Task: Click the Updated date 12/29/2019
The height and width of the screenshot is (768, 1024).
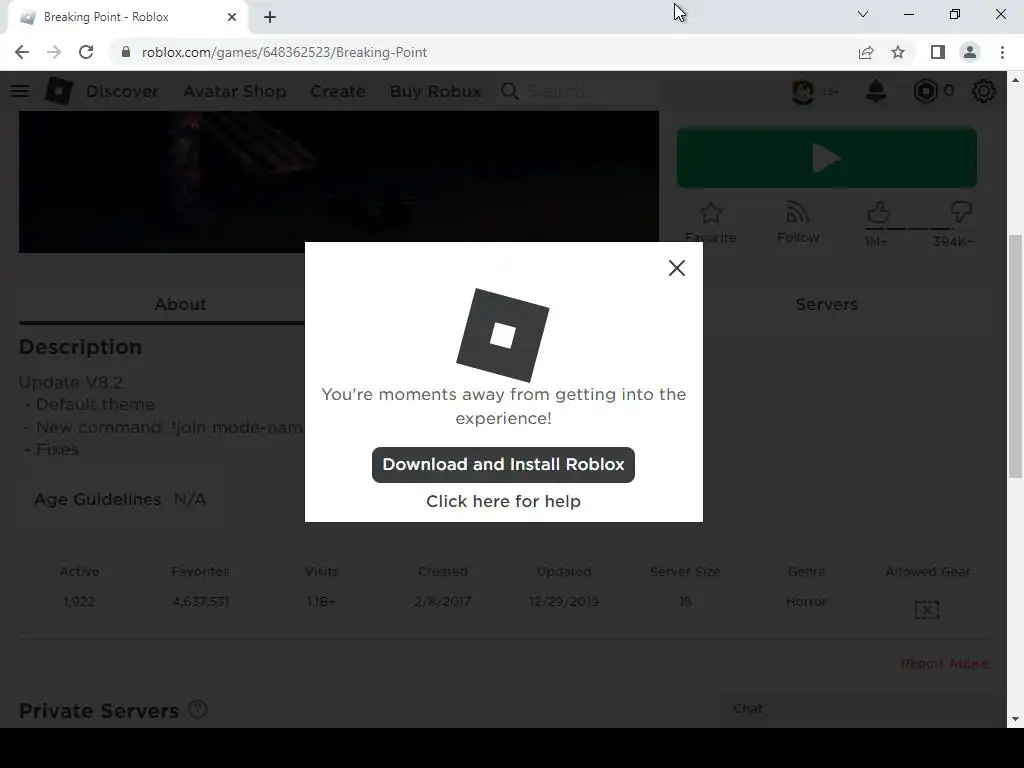Action: 564,601
